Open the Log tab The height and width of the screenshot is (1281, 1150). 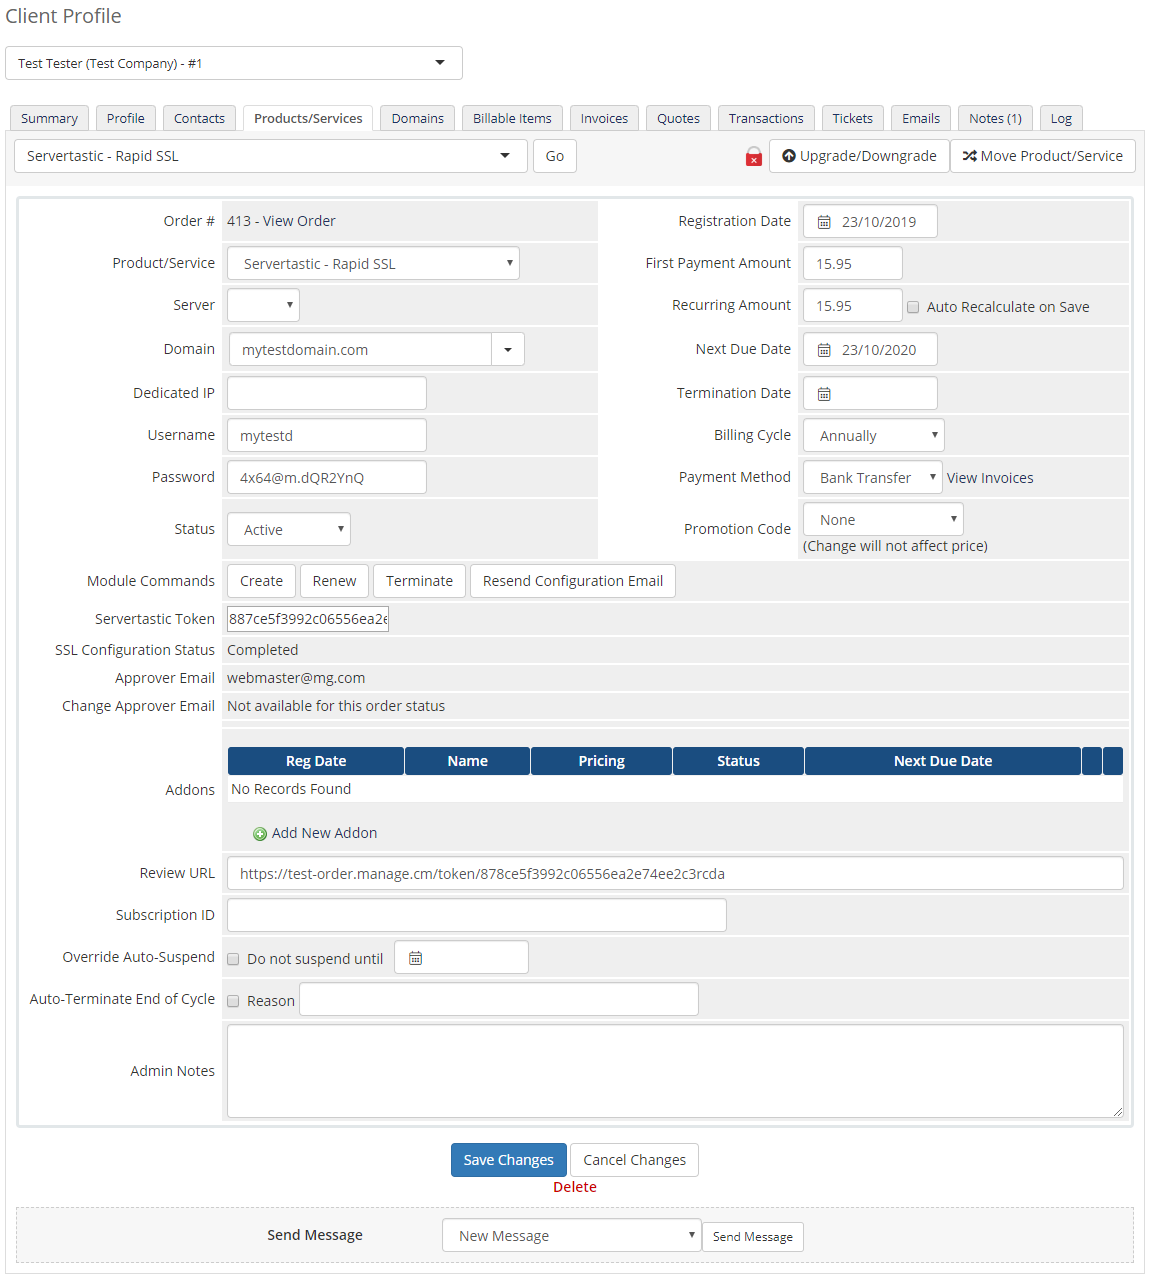coord(1061,118)
